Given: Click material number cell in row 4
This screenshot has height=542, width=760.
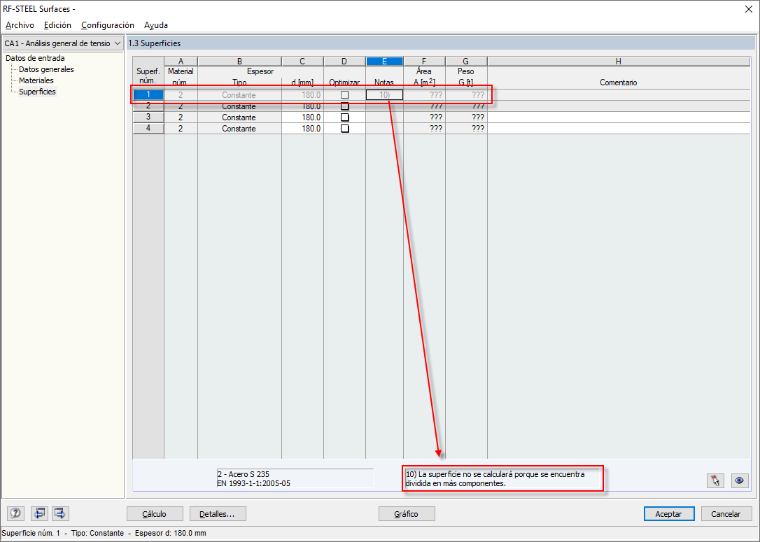Looking at the screenshot, I should [181, 128].
